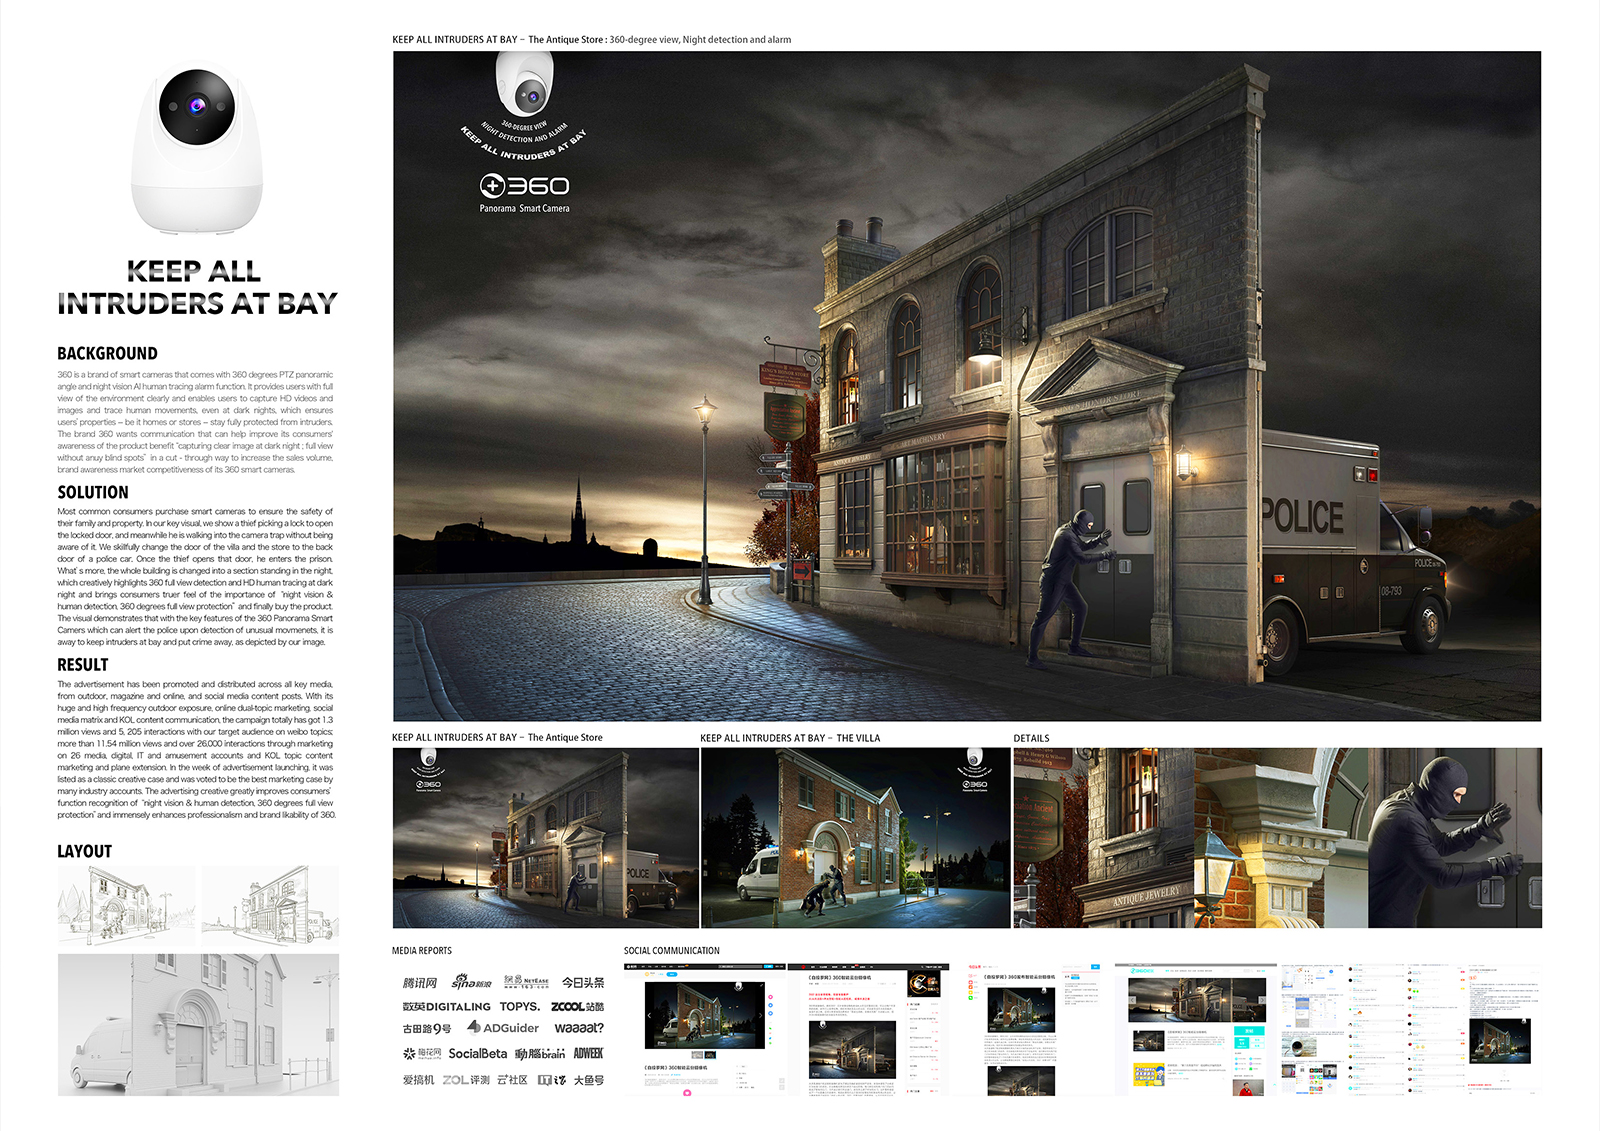
Task: Open the large Antique Store main poster
Action: pos(967,386)
